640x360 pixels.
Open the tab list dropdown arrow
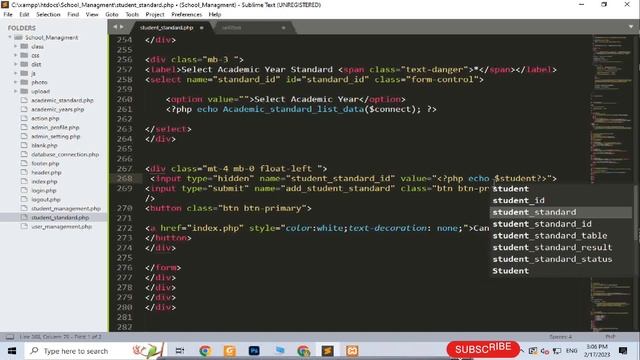pyautogui.click(x=631, y=27)
